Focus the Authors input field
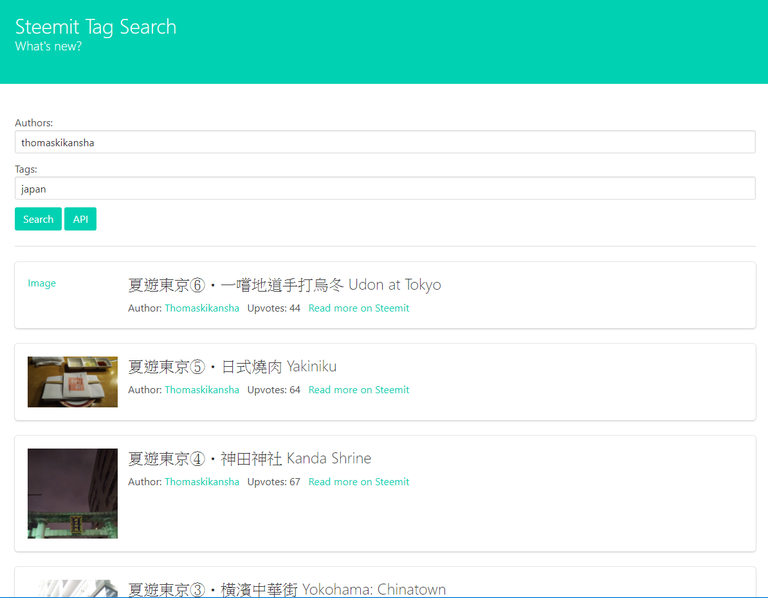 [384, 142]
